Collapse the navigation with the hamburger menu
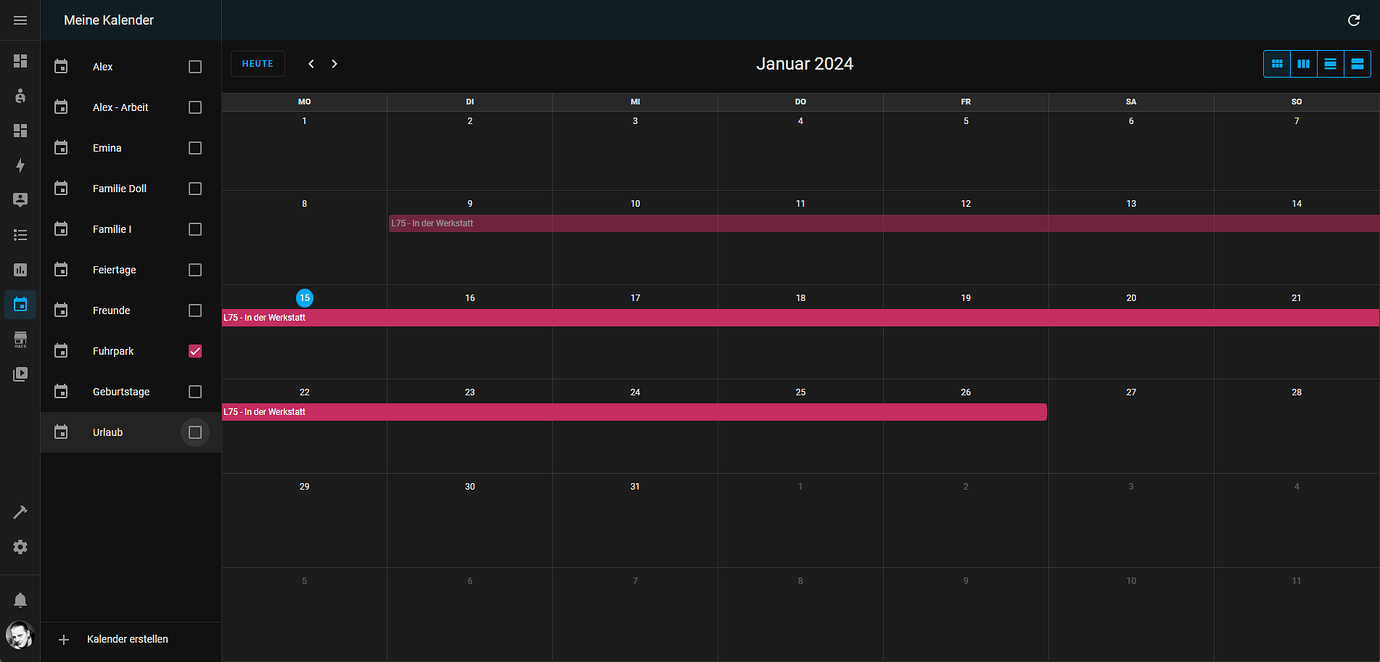 coord(20,20)
